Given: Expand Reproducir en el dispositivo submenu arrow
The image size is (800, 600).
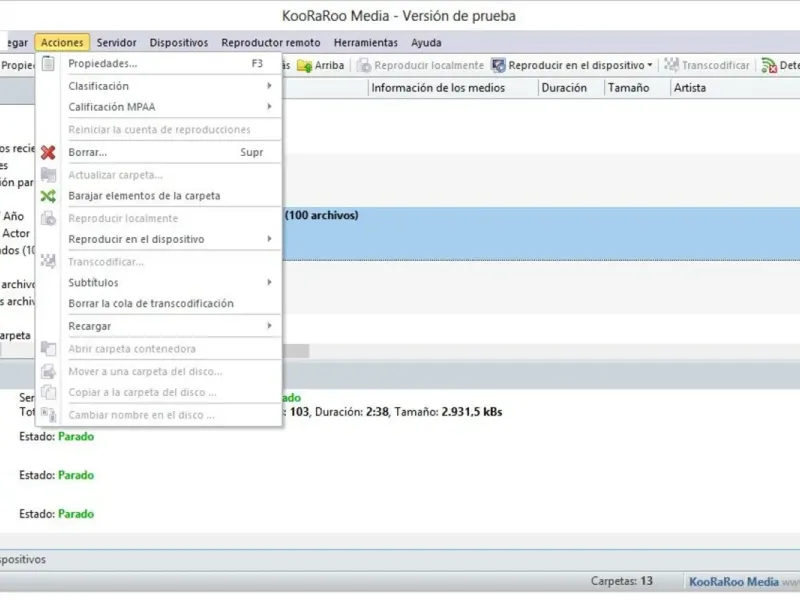Looking at the screenshot, I should click(x=269, y=239).
